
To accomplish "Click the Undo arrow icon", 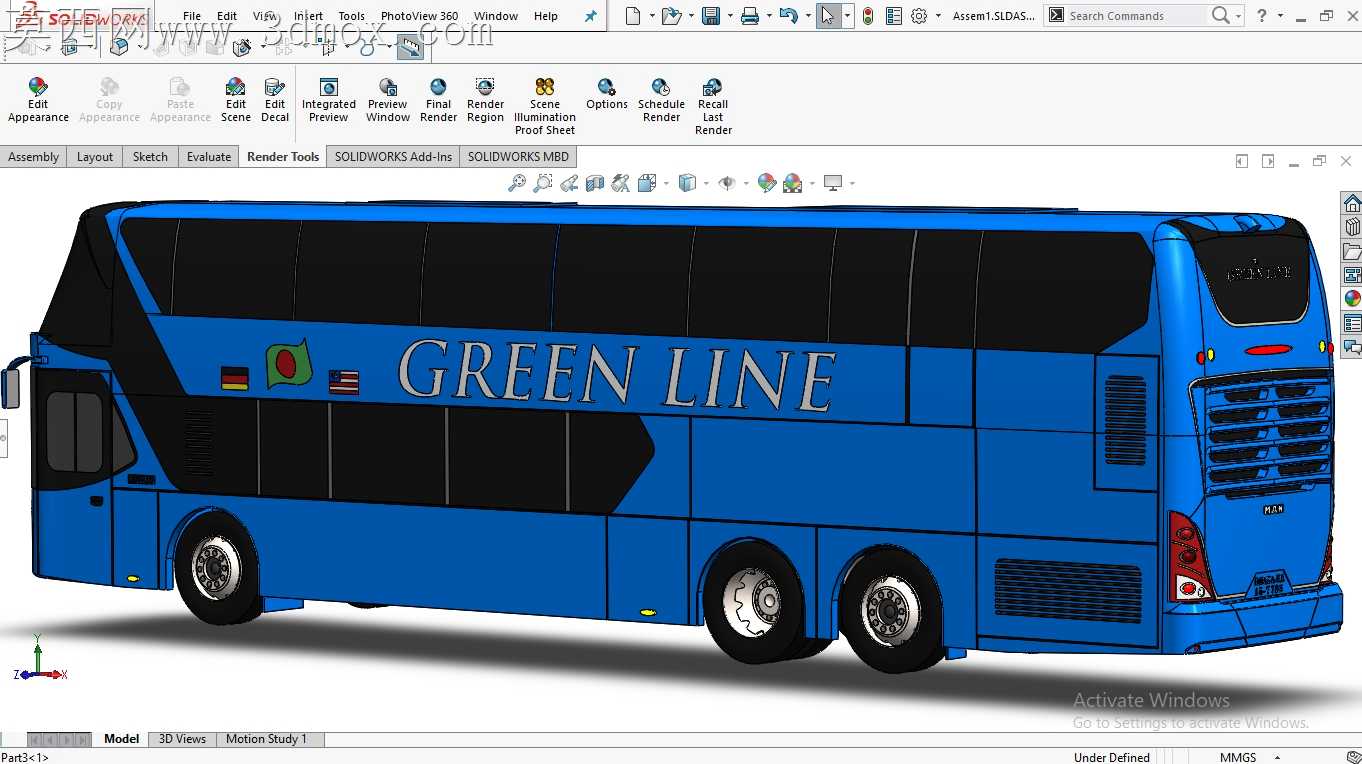I will 788,16.
